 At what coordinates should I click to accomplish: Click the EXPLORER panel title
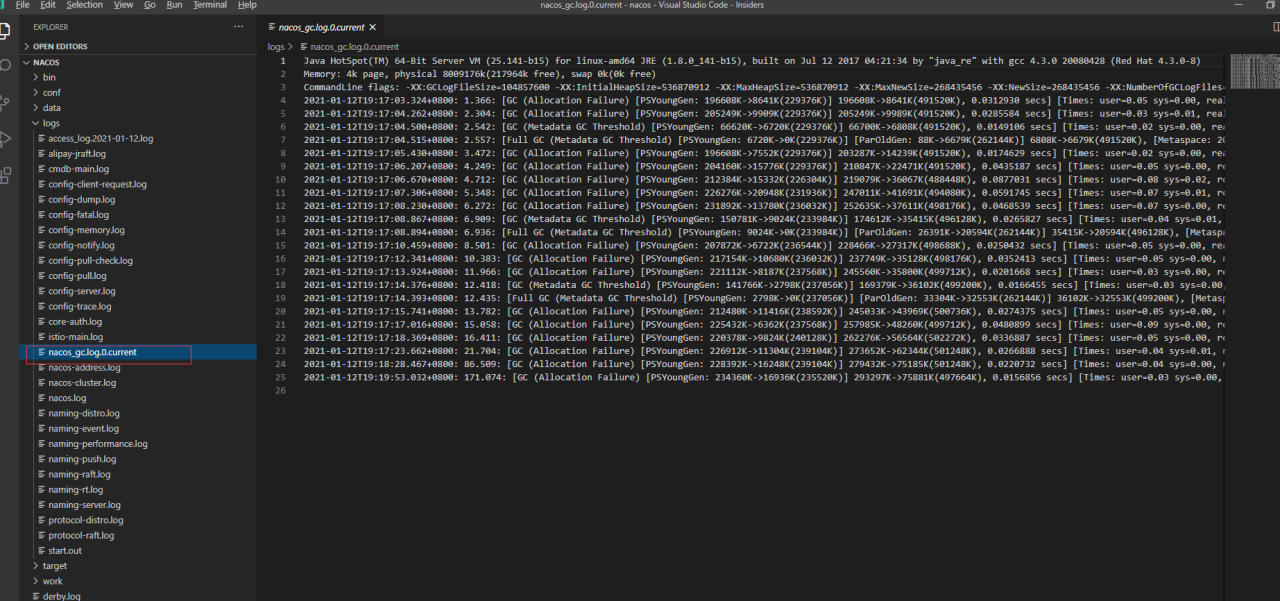click(x=51, y=27)
